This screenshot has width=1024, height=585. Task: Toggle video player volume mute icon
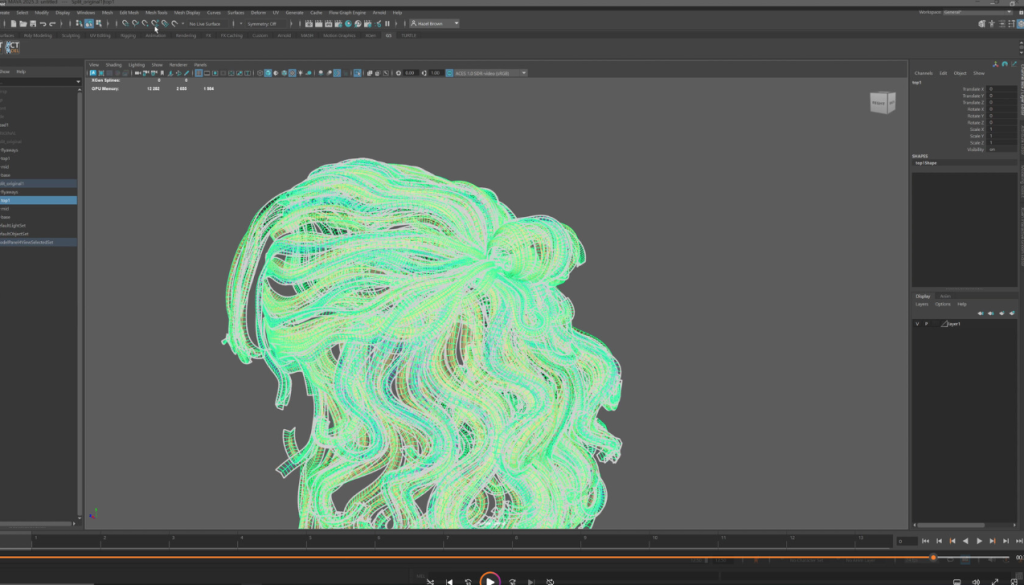click(x=975, y=581)
